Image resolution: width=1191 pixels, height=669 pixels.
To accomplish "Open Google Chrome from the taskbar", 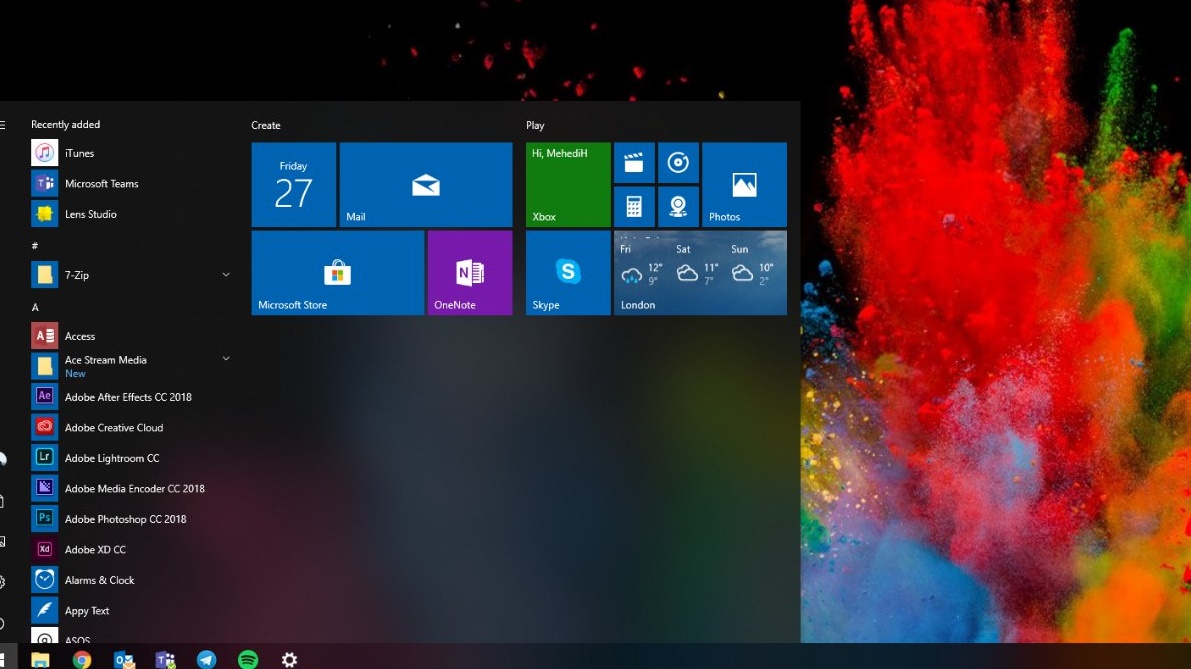I will click(x=82, y=659).
